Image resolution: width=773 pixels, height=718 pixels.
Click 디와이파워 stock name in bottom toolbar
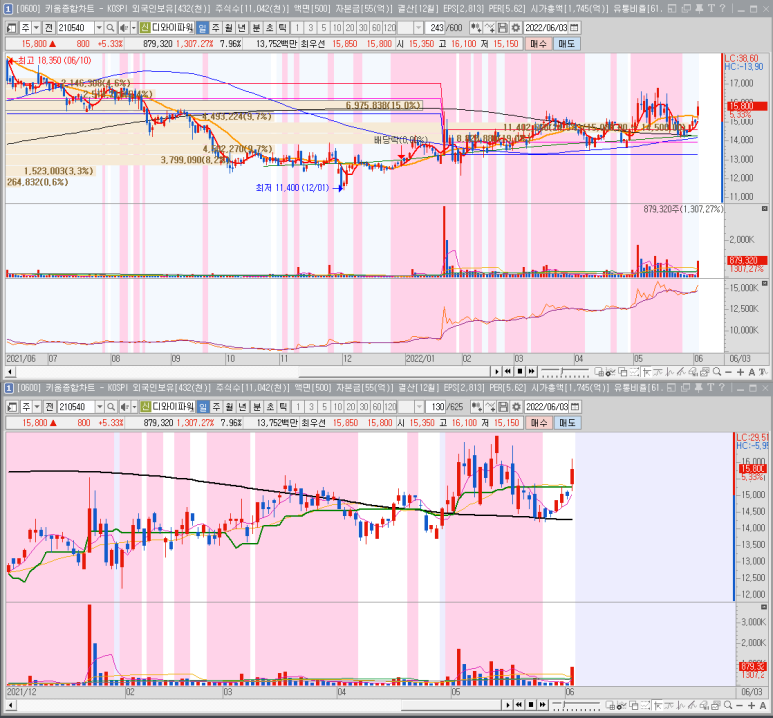173,407
